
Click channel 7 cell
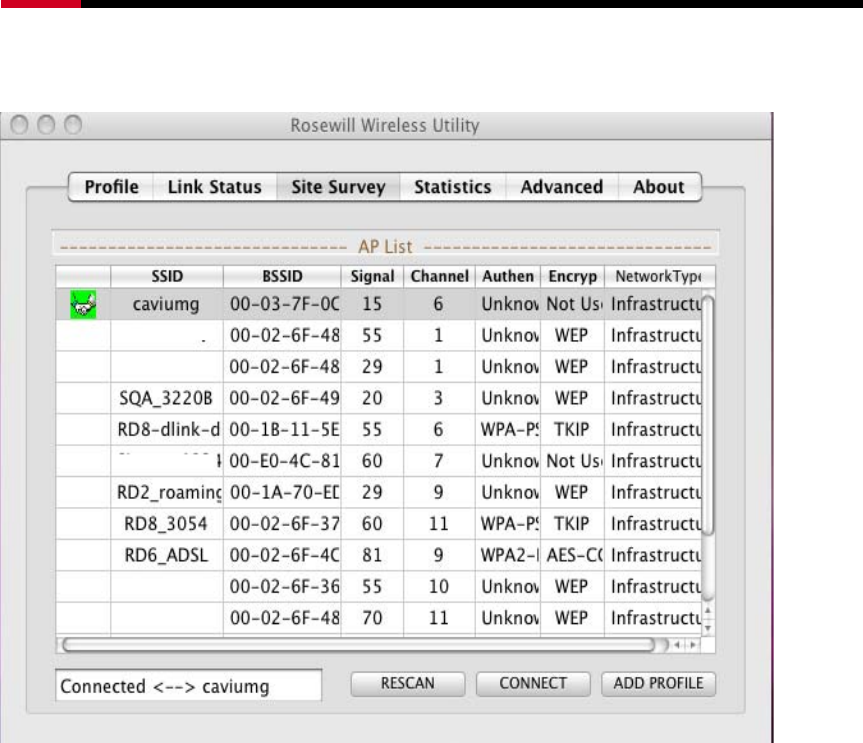(x=439, y=461)
